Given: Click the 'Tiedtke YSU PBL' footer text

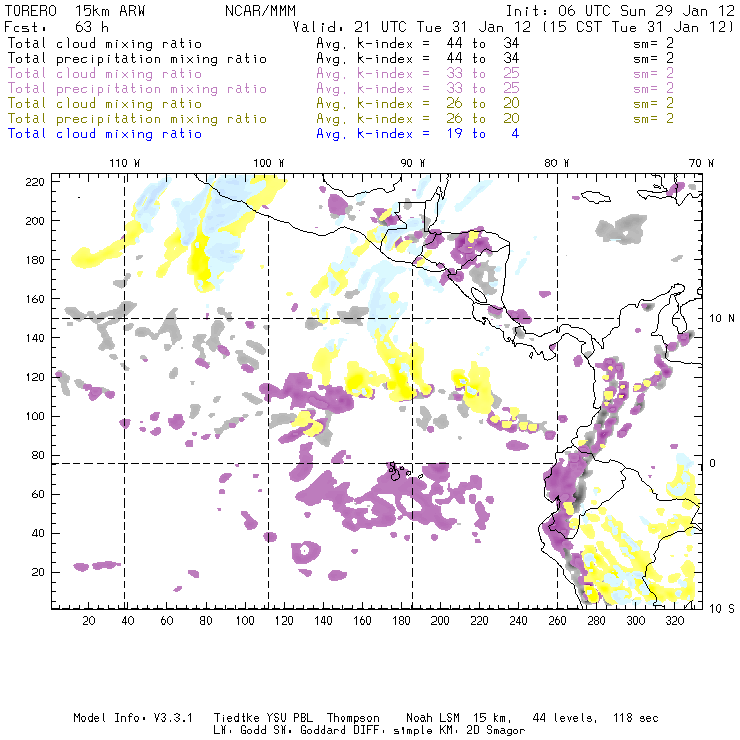Looking at the screenshot, I should [x=263, y=718].
